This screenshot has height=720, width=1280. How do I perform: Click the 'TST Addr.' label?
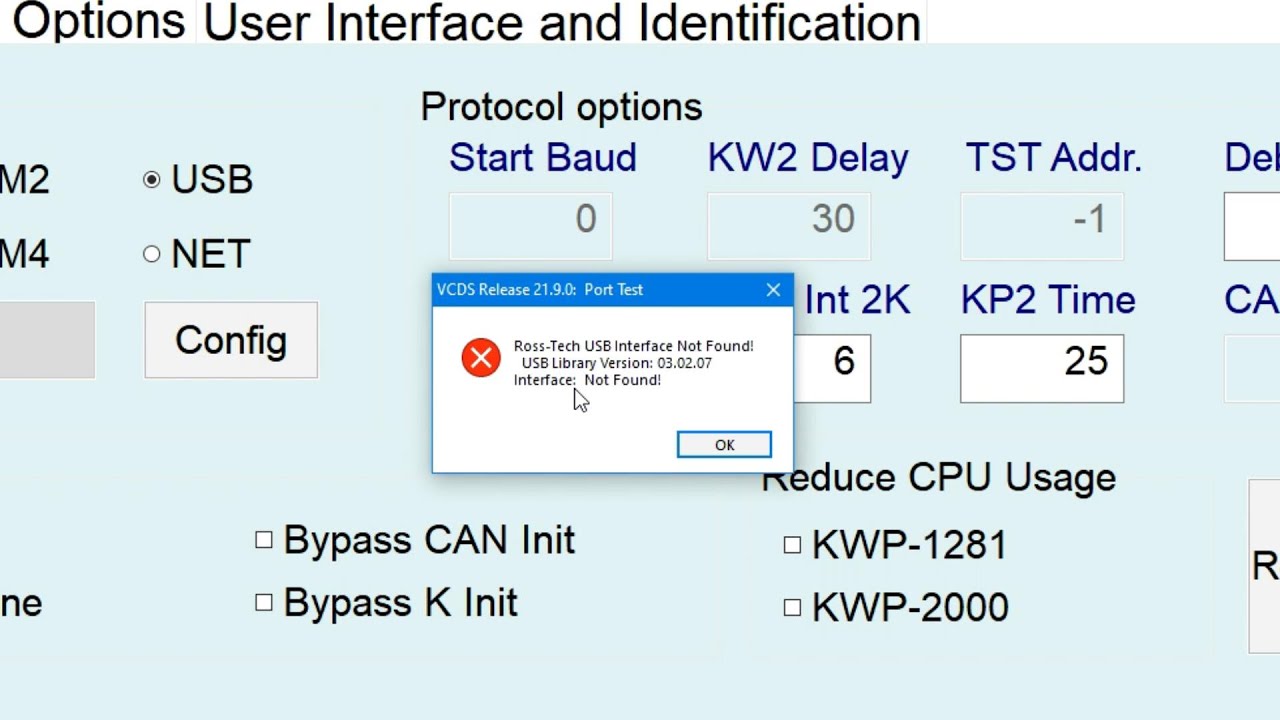click(1053, 158)
